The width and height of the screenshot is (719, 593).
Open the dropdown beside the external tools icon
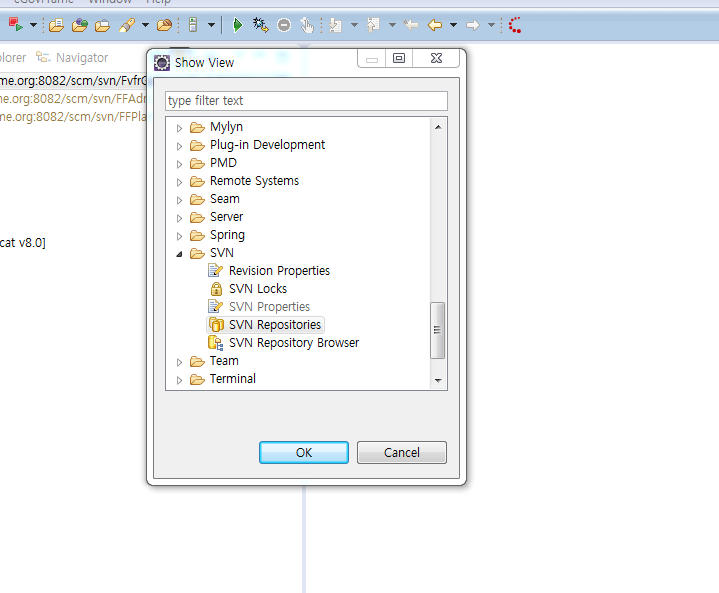33,25
